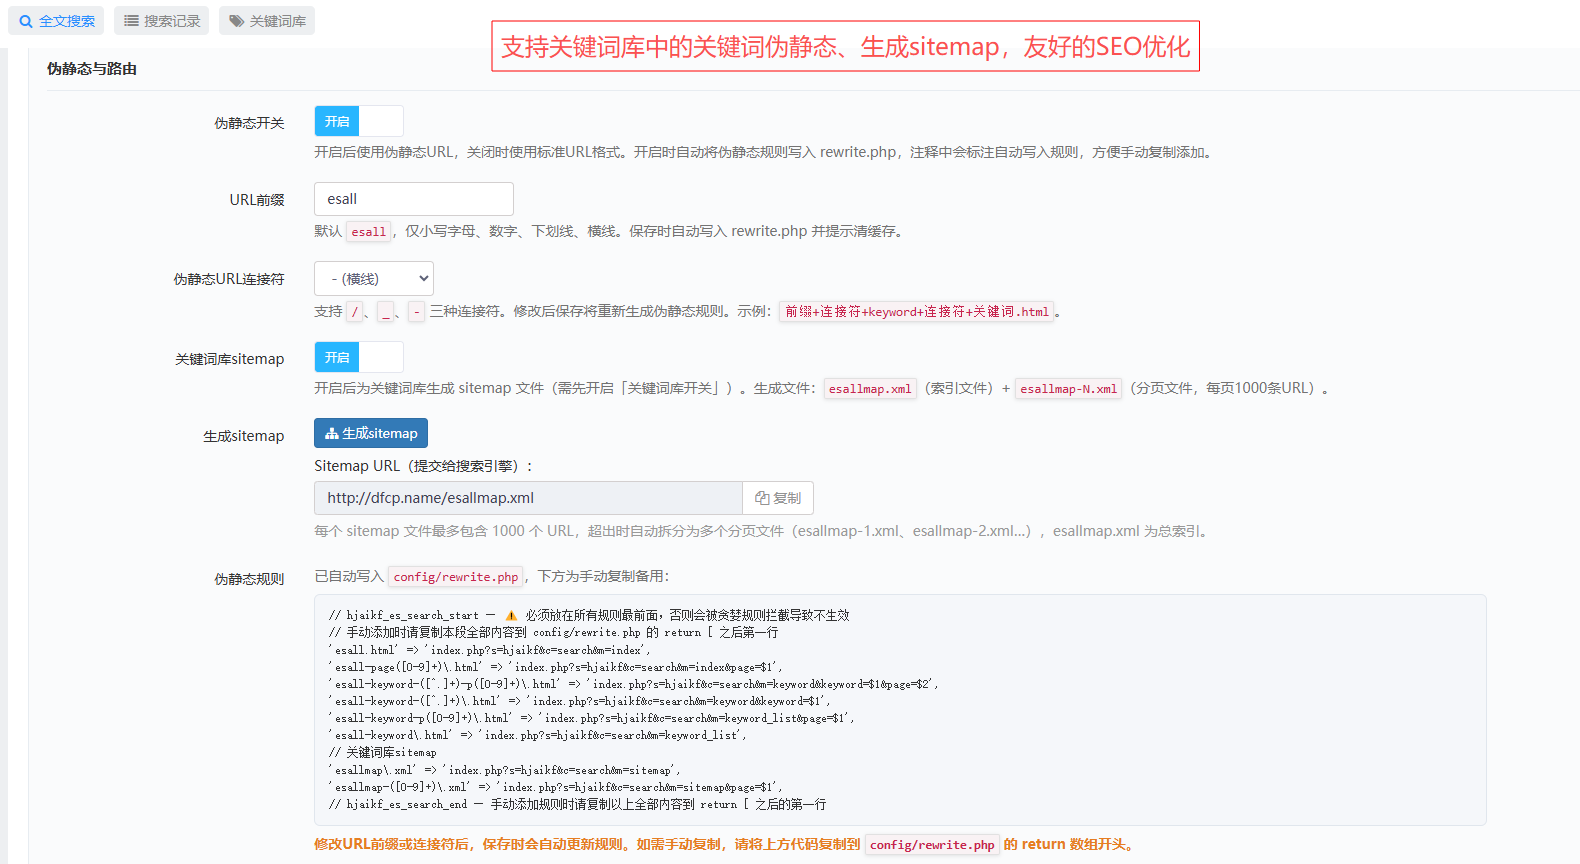Click the 'Sitemap URL（提交给搜索引擎）' label
This screenshot has width=1580, height=864.
424,466
